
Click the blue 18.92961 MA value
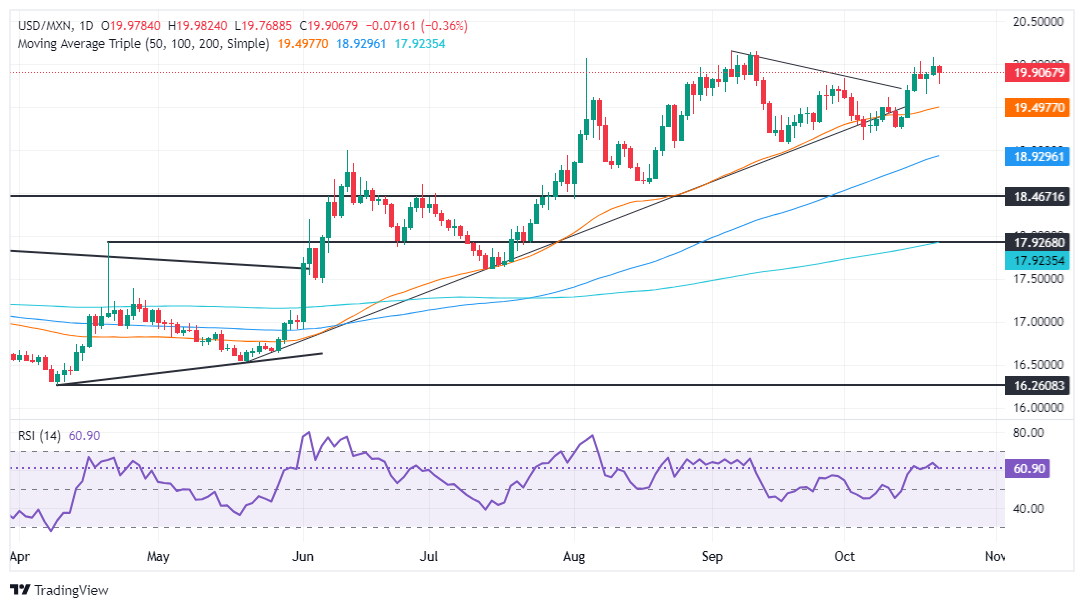pyautogui.click(x=361, y=44)
